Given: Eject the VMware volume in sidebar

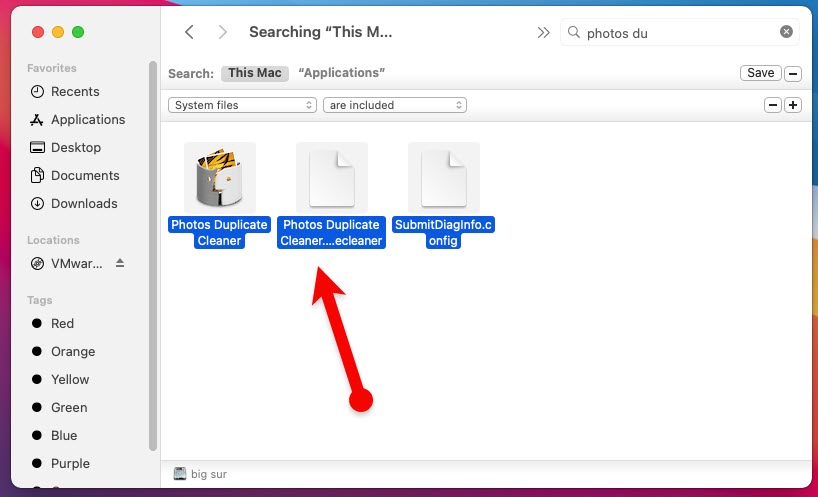Looking at the screenshot, I should point(121,263).
